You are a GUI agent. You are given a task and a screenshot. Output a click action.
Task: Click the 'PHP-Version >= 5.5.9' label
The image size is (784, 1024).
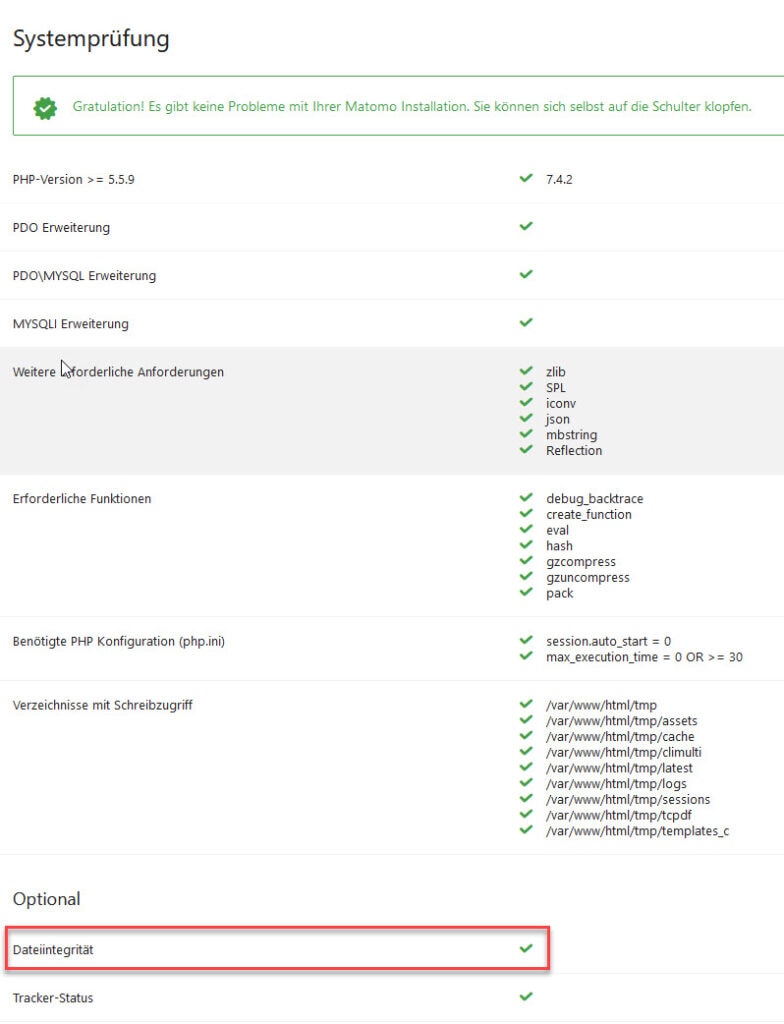(73, 180)
